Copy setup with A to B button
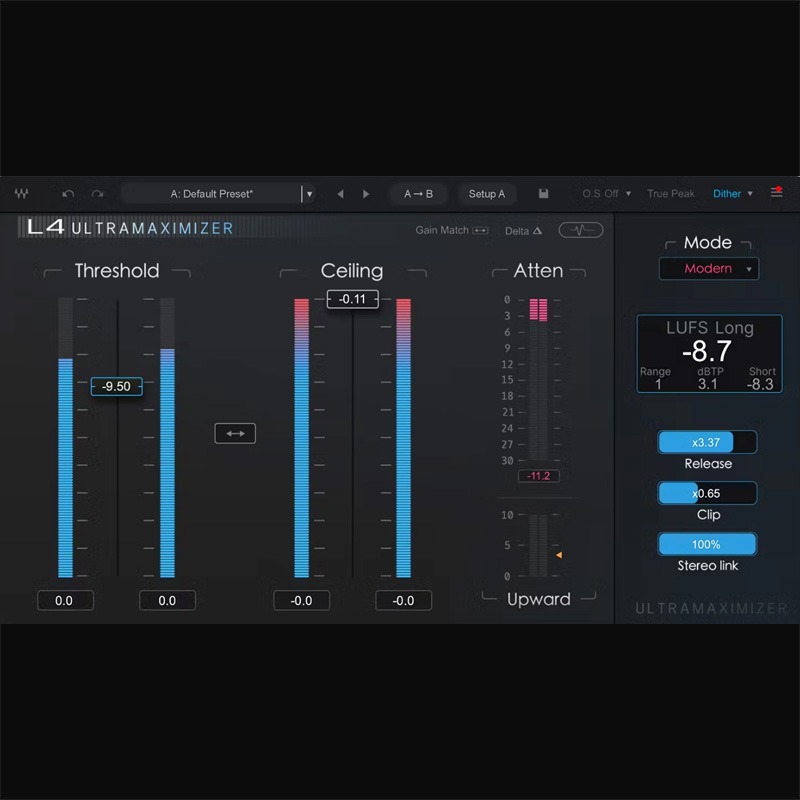The image size is (800, 800). (418, 194)
